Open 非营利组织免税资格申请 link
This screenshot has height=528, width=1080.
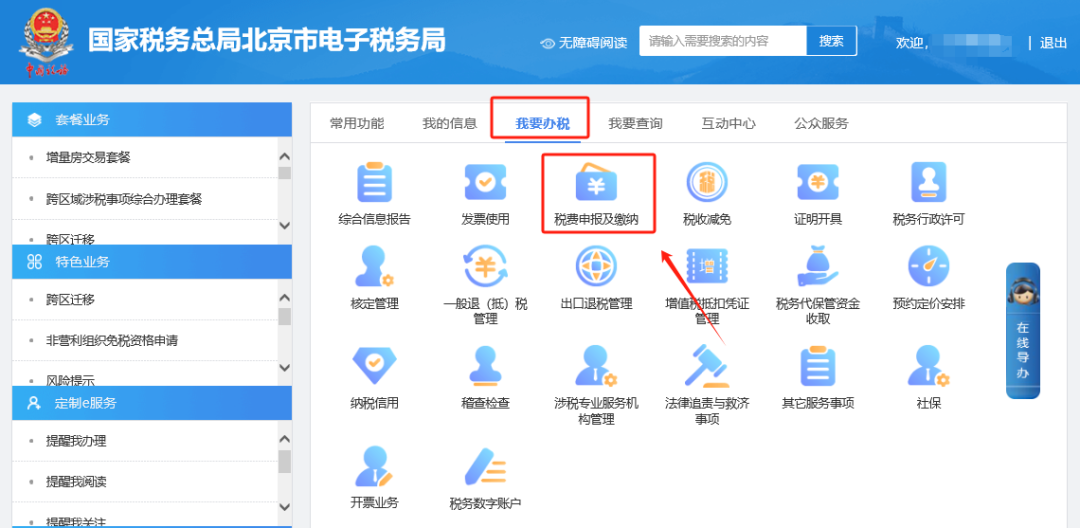(x=112, y=341)
